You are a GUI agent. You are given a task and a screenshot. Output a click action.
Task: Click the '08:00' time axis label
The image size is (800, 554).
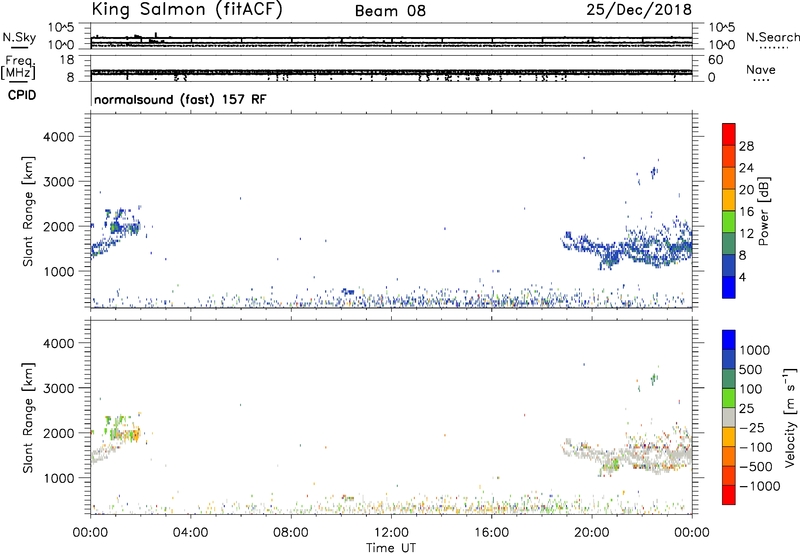coord(291,533)
